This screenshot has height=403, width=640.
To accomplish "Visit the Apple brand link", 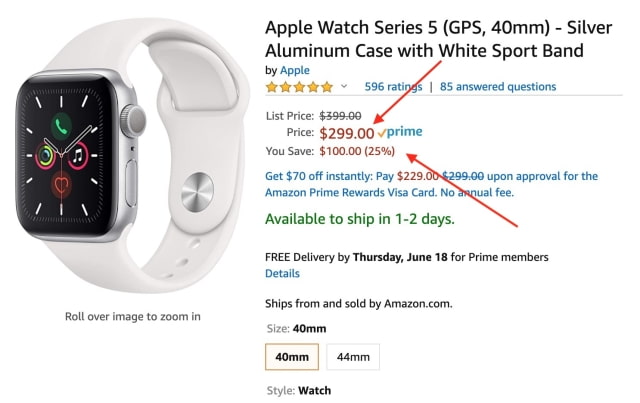I will pos(294,70).
